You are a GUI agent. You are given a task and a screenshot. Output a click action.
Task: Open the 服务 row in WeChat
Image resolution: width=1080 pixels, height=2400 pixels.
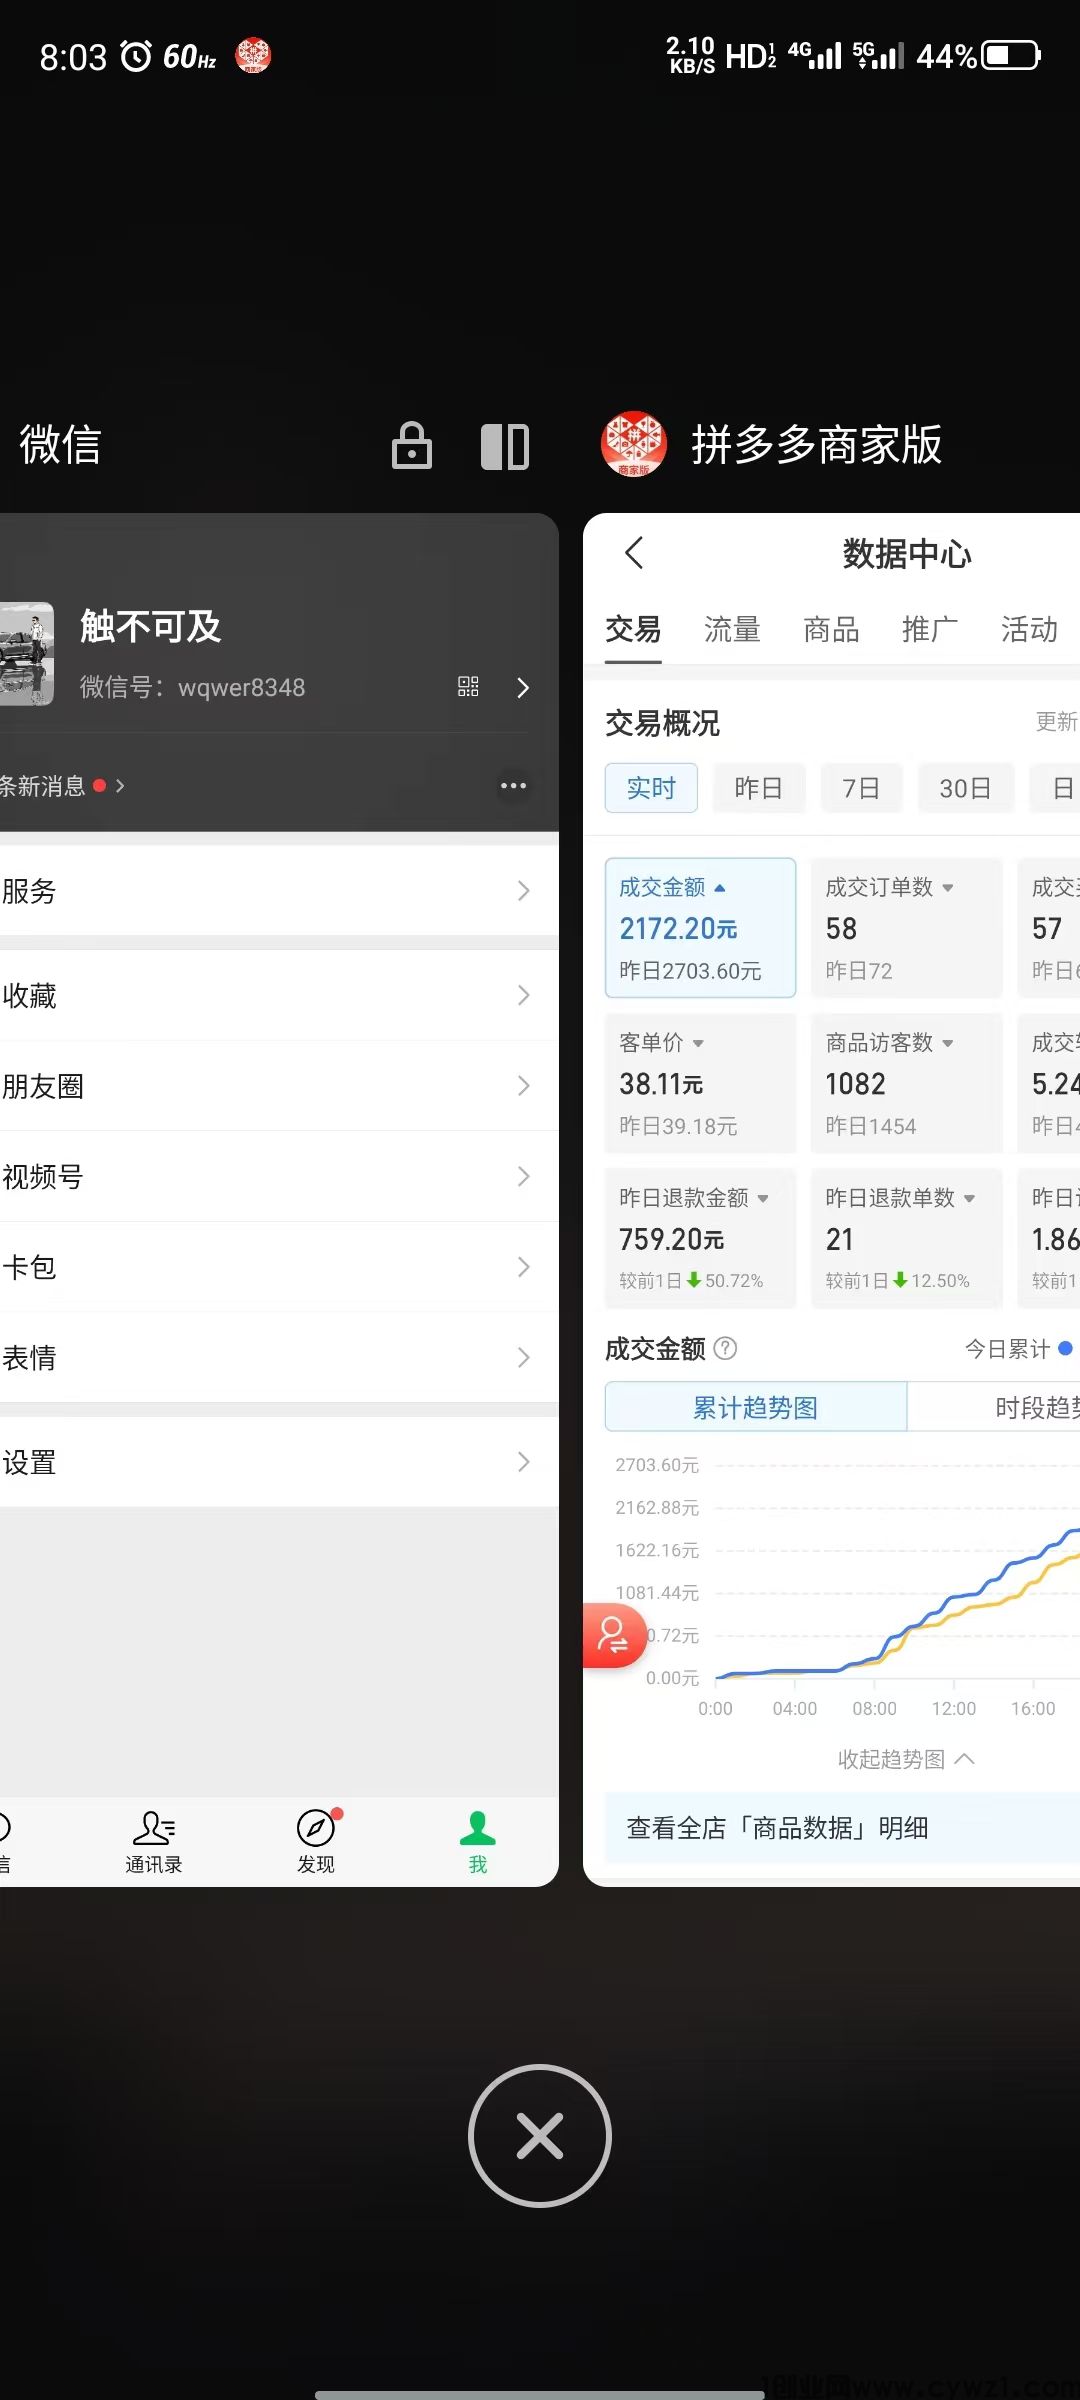click(x=279, y=891)
